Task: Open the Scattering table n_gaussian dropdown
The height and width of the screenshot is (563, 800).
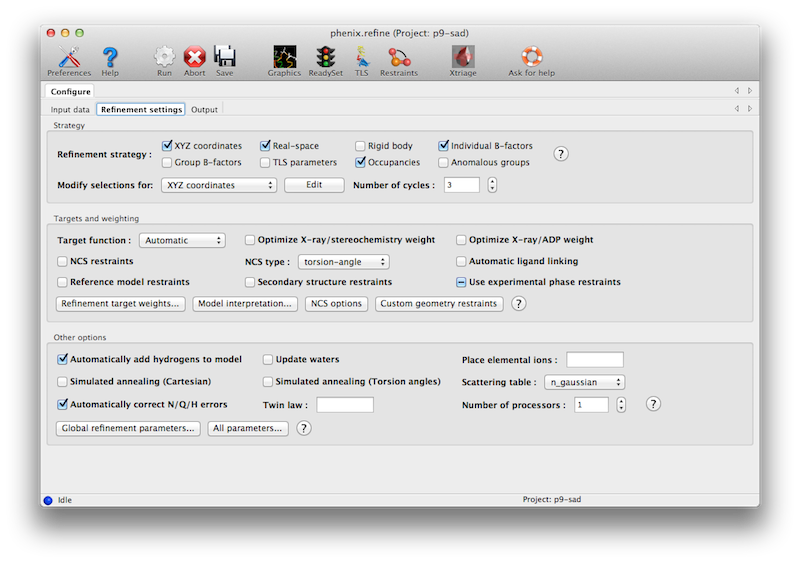Action: coord(585,382)
